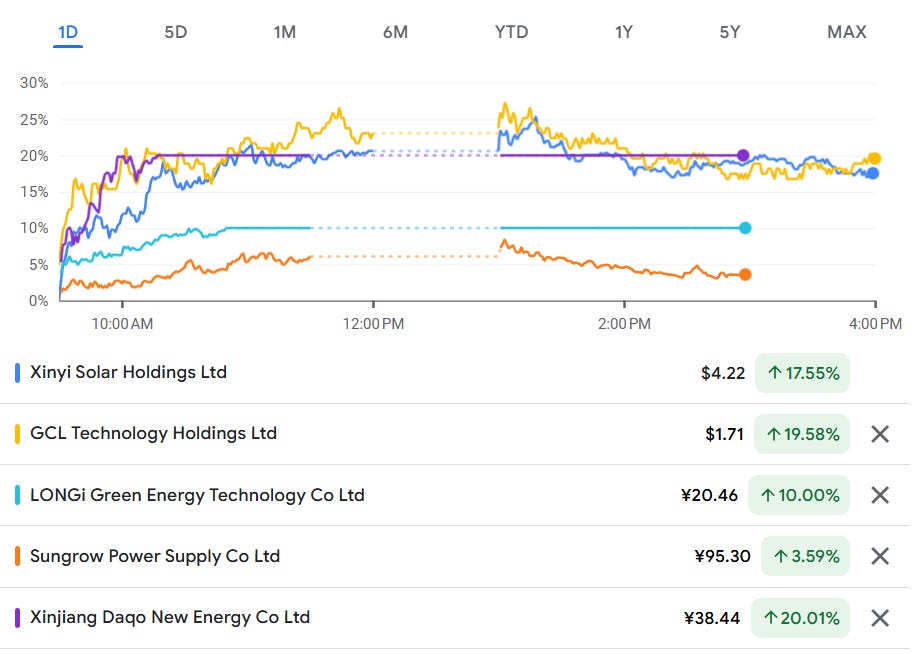Click the $1.71 price of GCL Technology
The height and width of the screenshot is (654, 915).
pos(724,434)
